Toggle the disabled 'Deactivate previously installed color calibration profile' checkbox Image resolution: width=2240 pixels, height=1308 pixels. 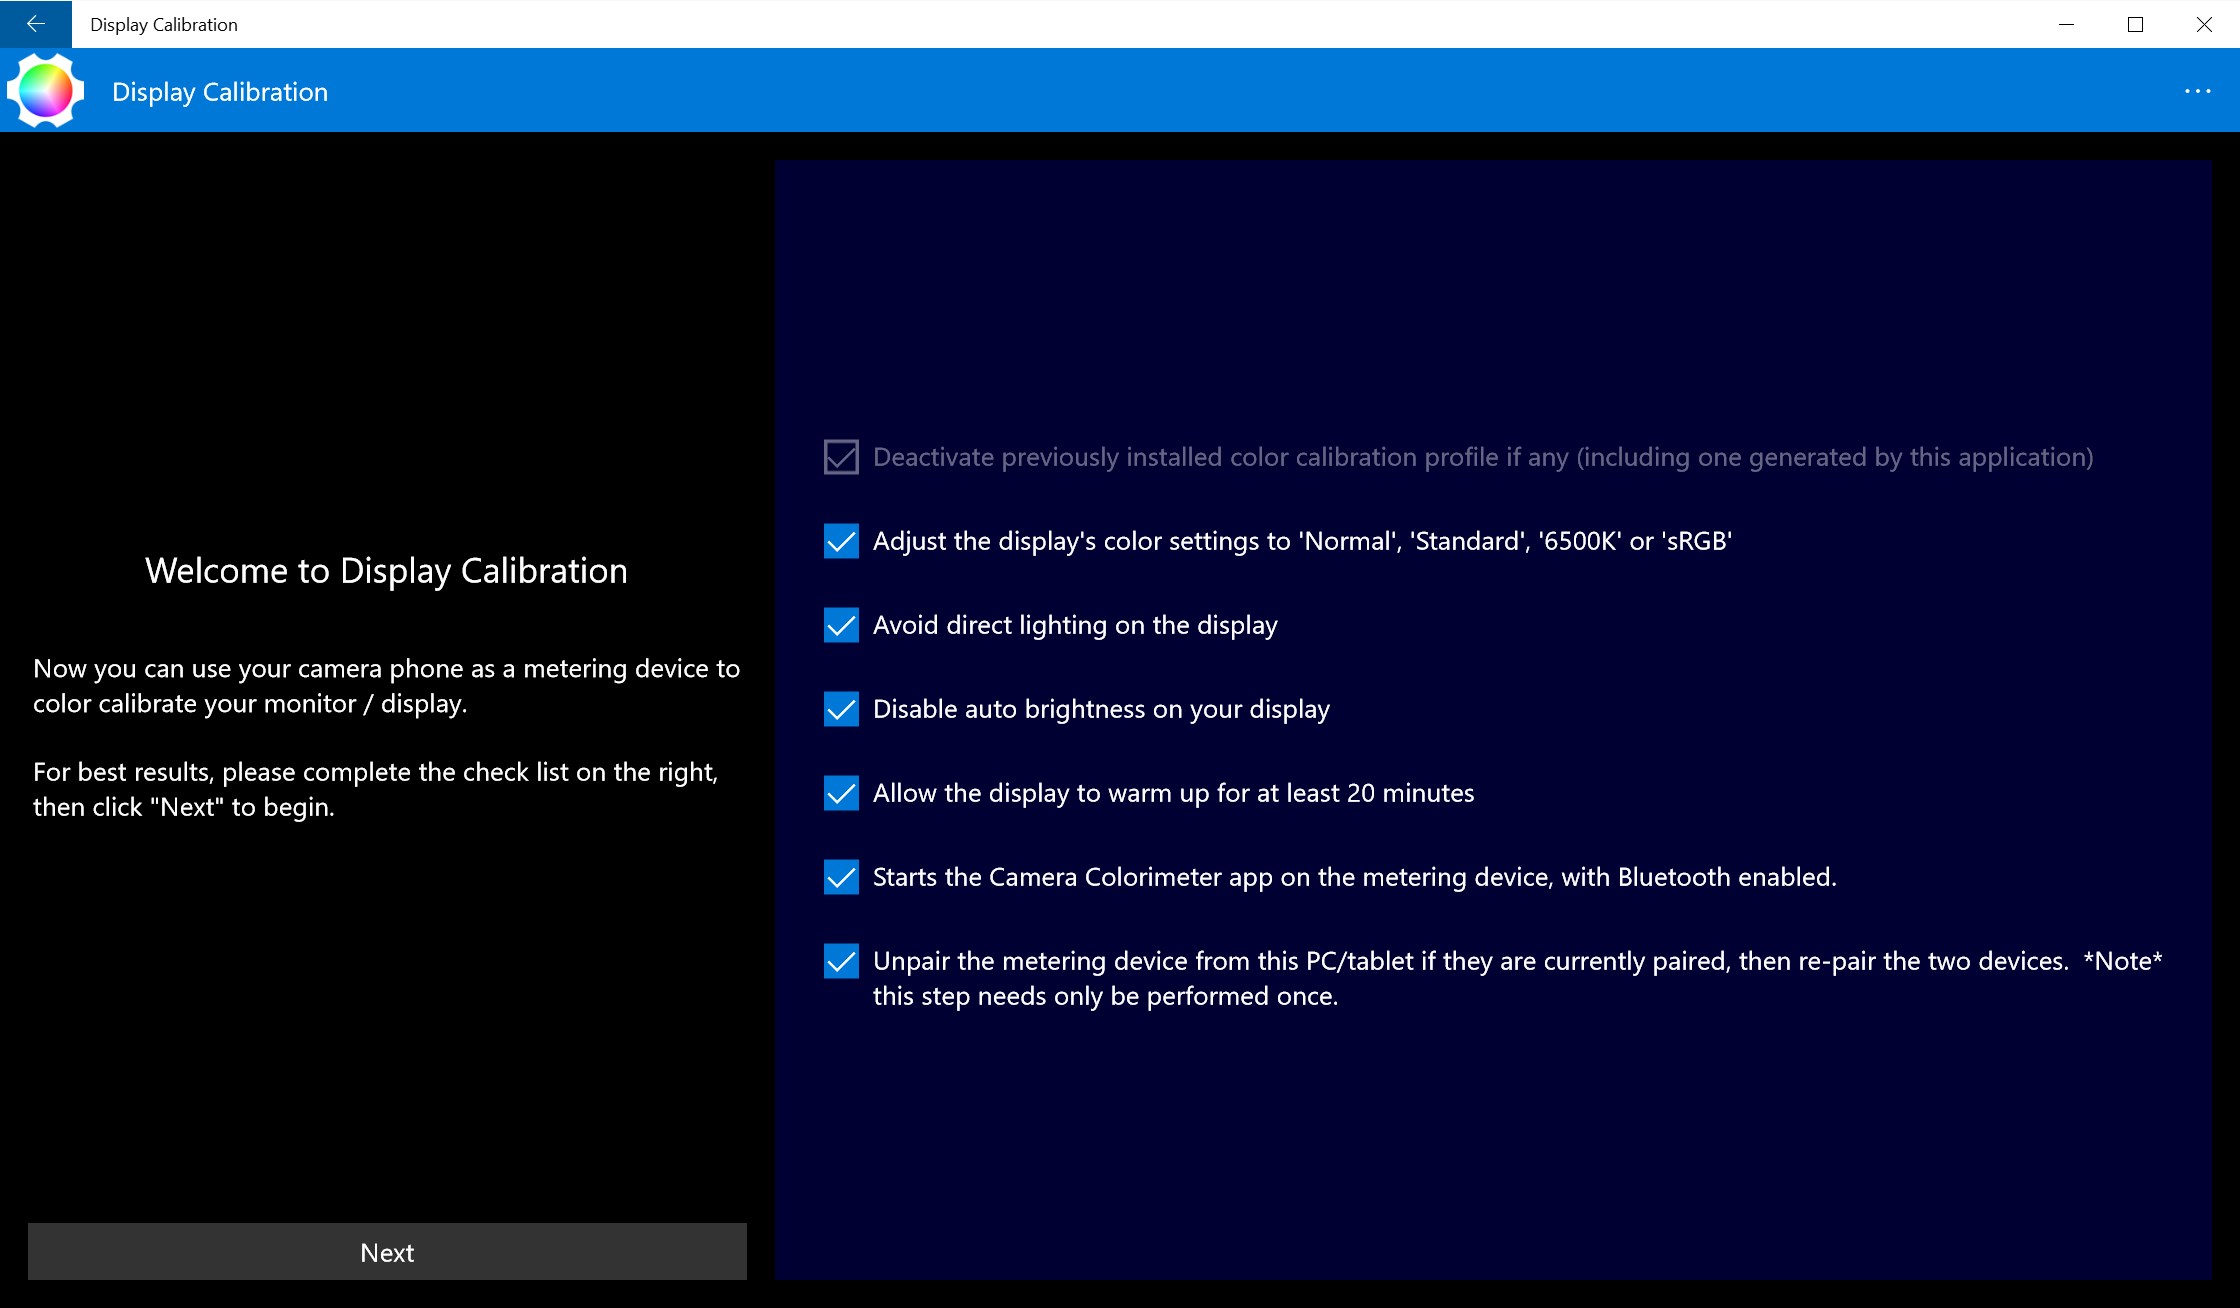click(x=839, y=457)
